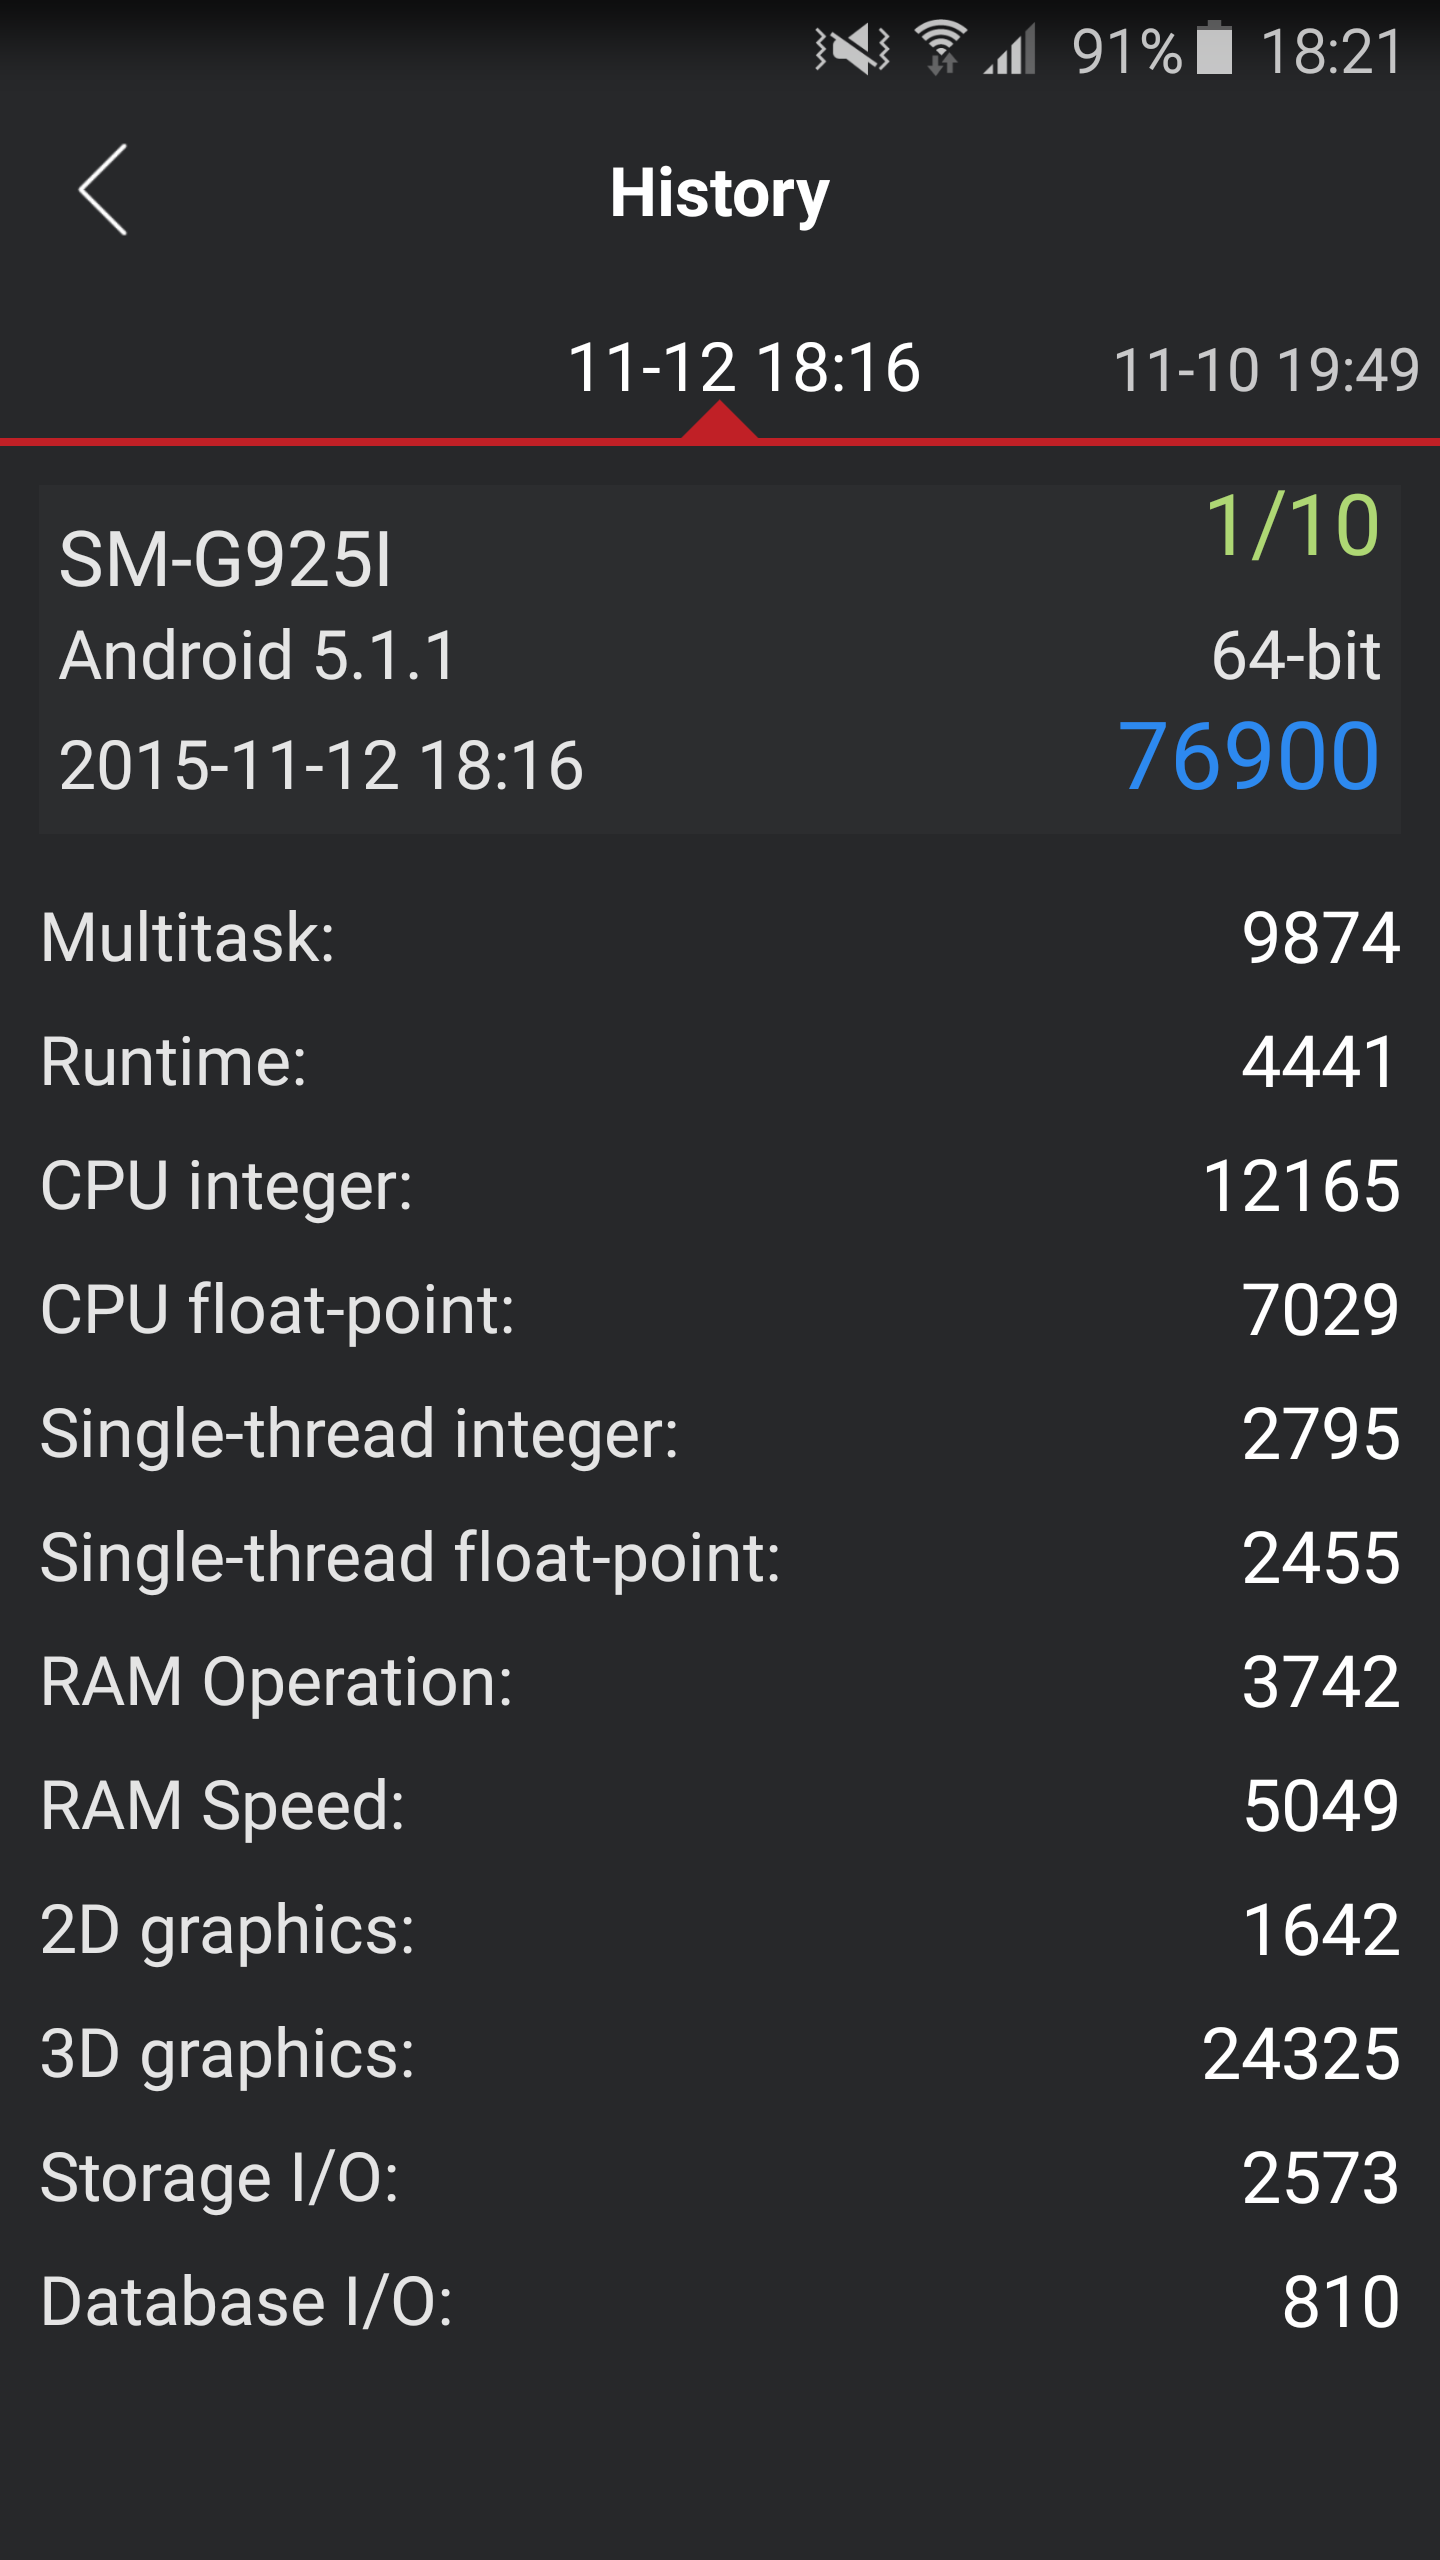This screenshot has height=2560, width=1440.
Task: Tap the battery icon in status bar
Action: pyautogui.click(x=1214, y=48)
